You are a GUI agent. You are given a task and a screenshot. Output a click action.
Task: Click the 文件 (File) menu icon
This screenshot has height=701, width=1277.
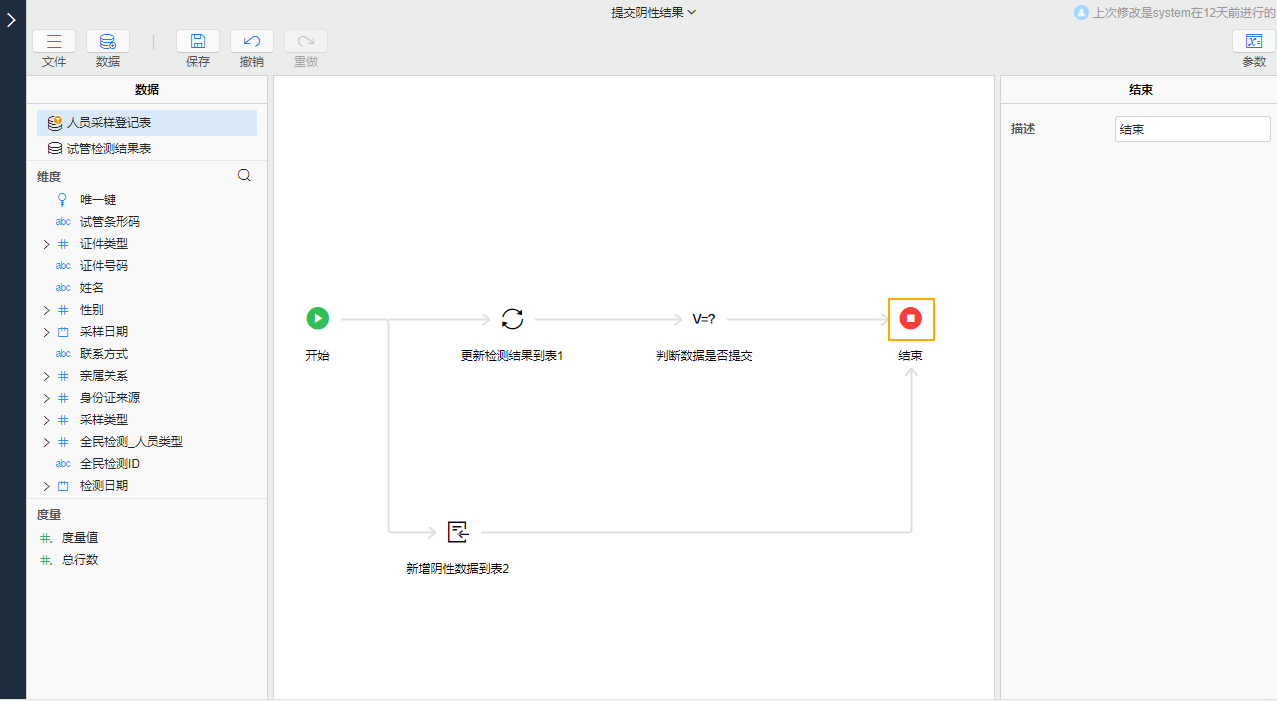click(54, 41)
